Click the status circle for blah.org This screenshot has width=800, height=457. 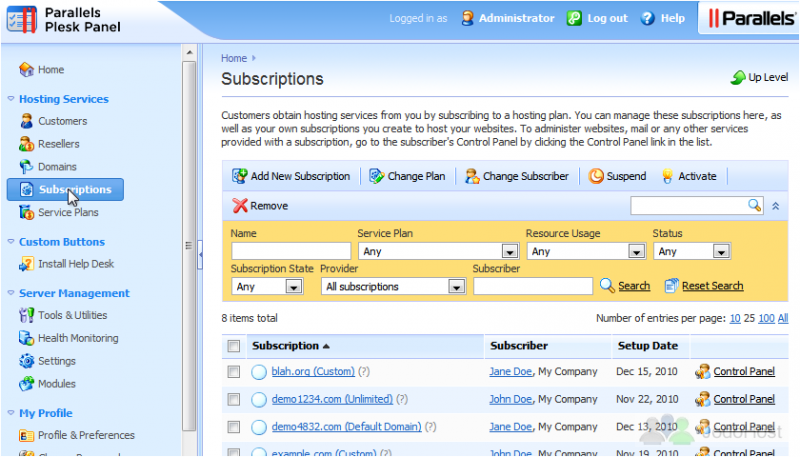[x=259, y=372]
